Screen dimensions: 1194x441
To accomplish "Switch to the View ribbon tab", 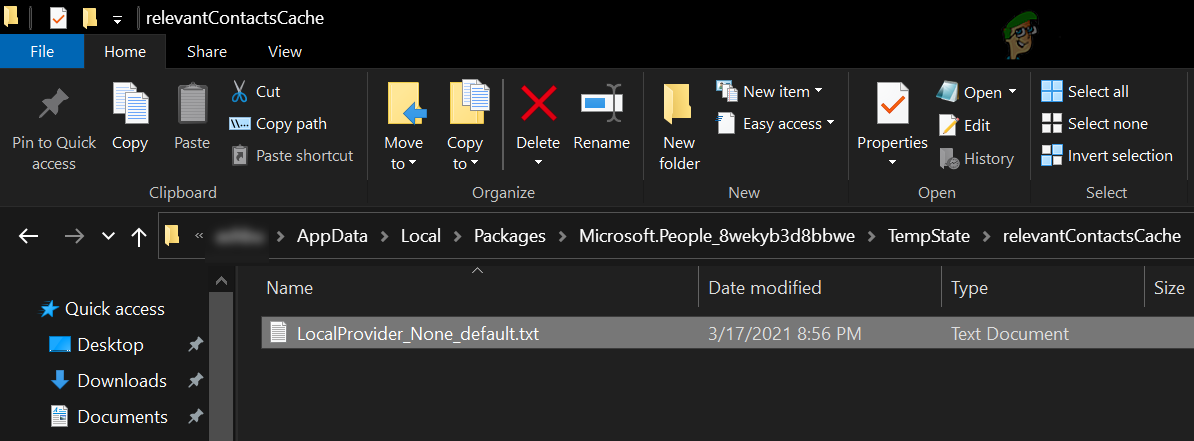I will coord(285,51).
